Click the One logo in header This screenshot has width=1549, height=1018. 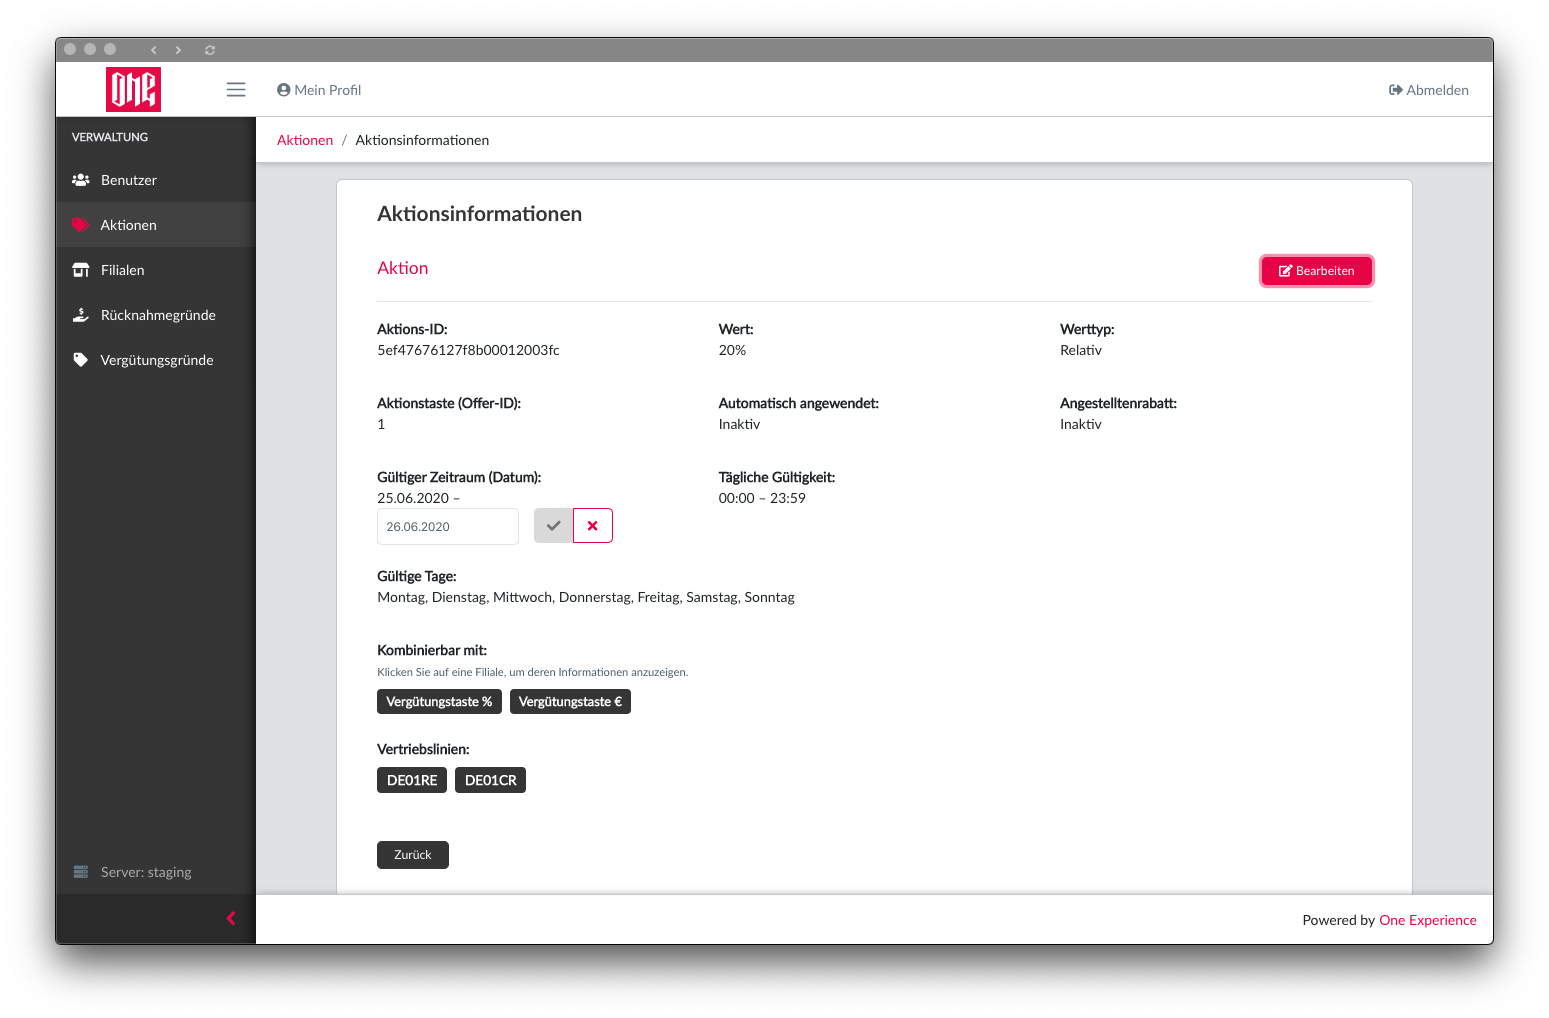point(133,89)
